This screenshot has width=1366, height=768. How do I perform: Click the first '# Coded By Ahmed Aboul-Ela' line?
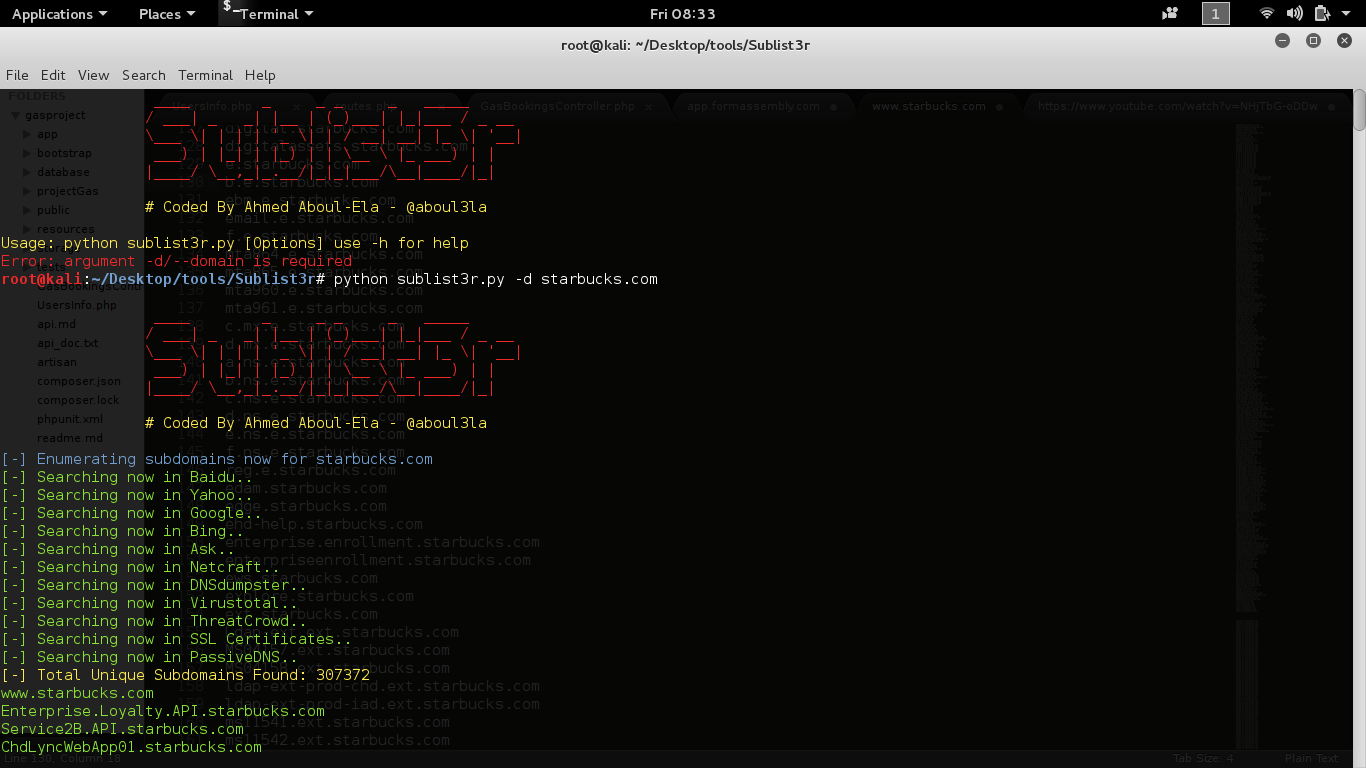click(316, 207)
